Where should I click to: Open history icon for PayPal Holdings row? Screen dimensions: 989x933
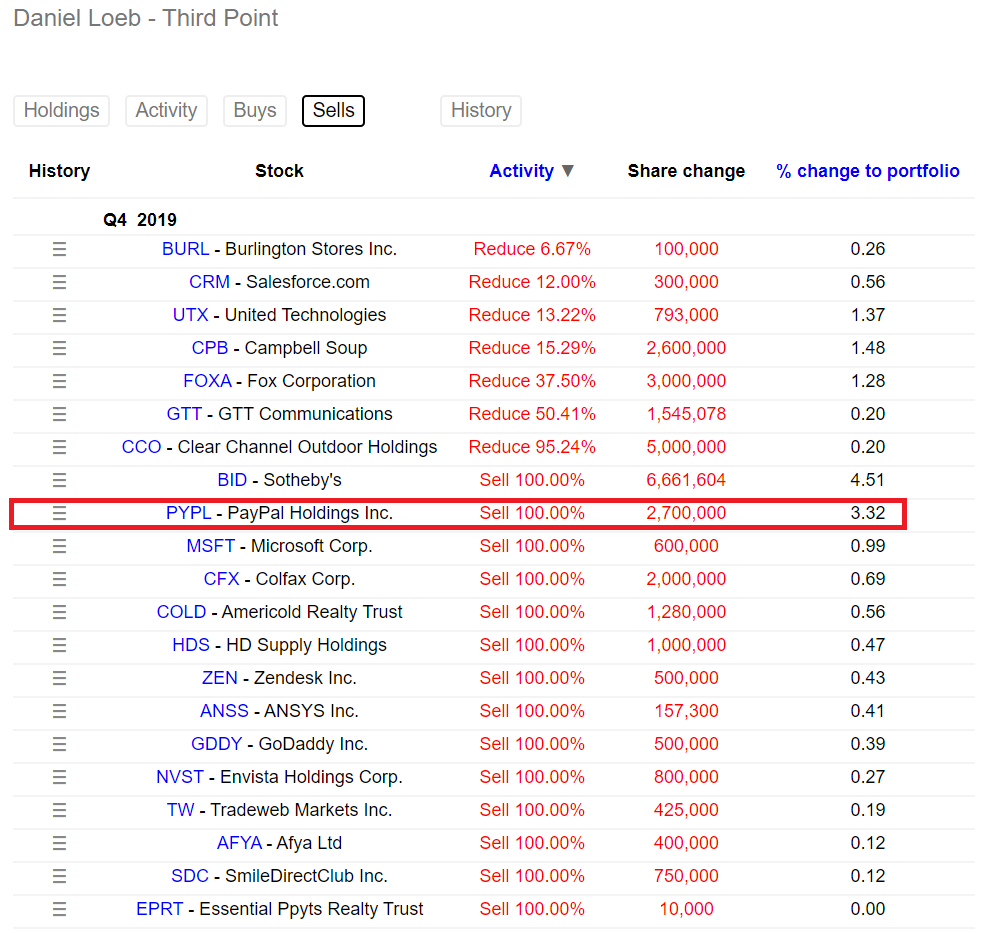pos(59,513)
